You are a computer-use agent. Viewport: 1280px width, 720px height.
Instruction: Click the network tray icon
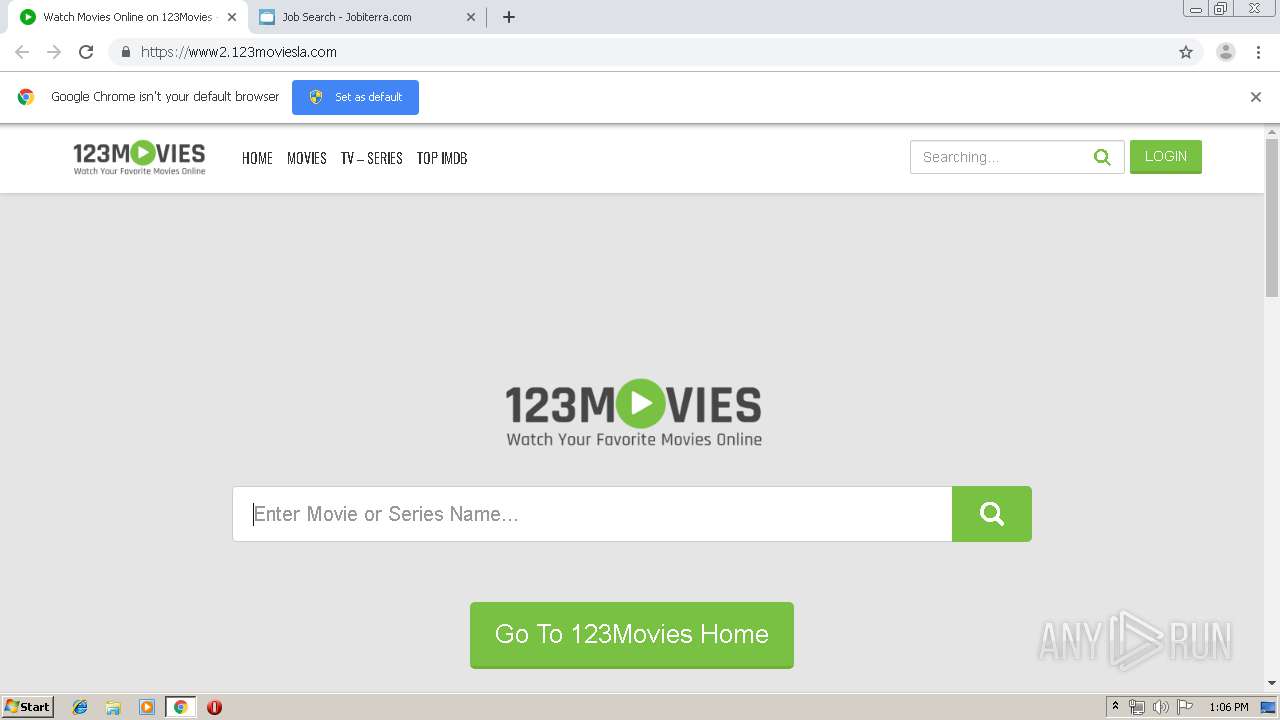tap(1137, 707)
